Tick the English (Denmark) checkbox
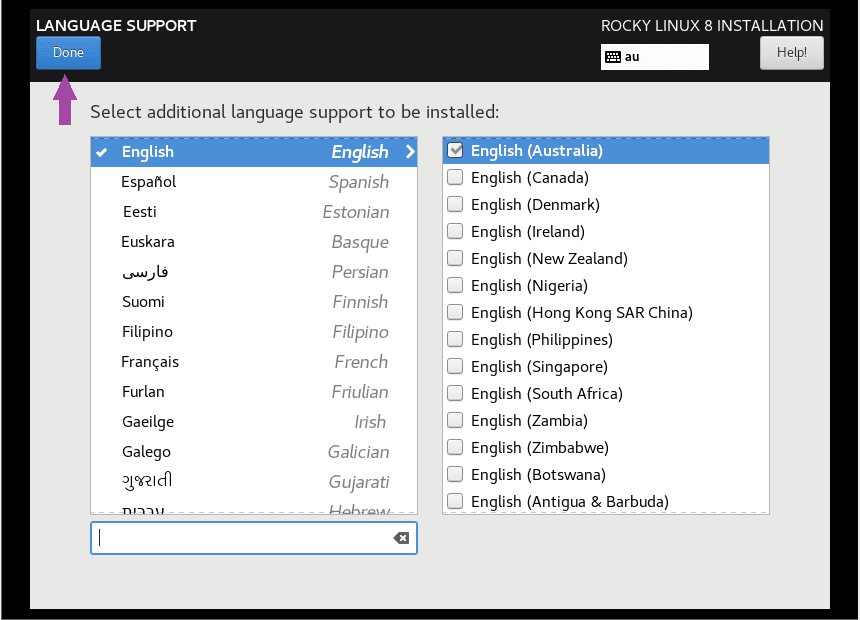Viewport: 860px width, 620px height. click(455, 204)
